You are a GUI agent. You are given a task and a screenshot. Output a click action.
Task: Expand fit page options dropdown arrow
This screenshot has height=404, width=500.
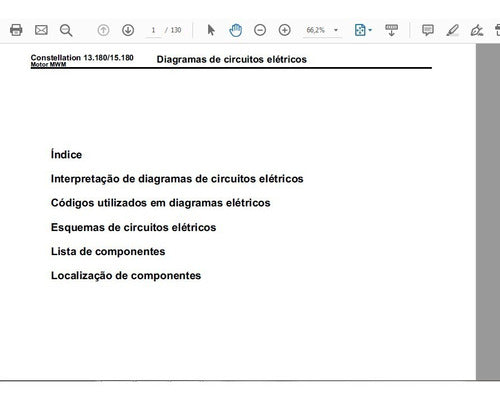370,30
